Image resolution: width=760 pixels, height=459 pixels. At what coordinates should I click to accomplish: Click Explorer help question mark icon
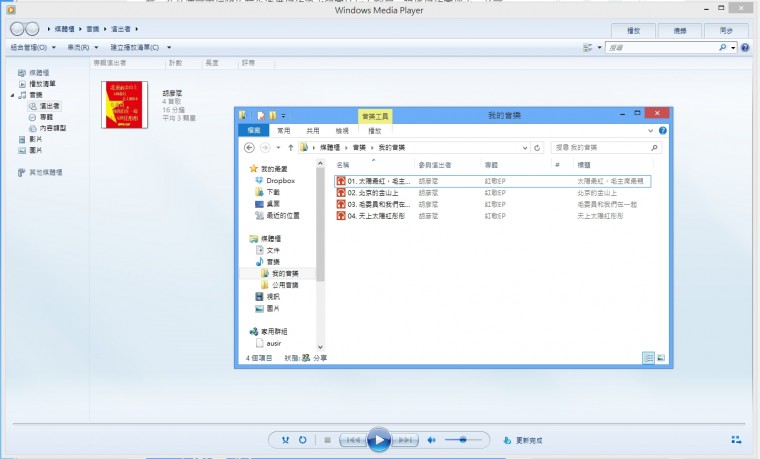[663, 131]
